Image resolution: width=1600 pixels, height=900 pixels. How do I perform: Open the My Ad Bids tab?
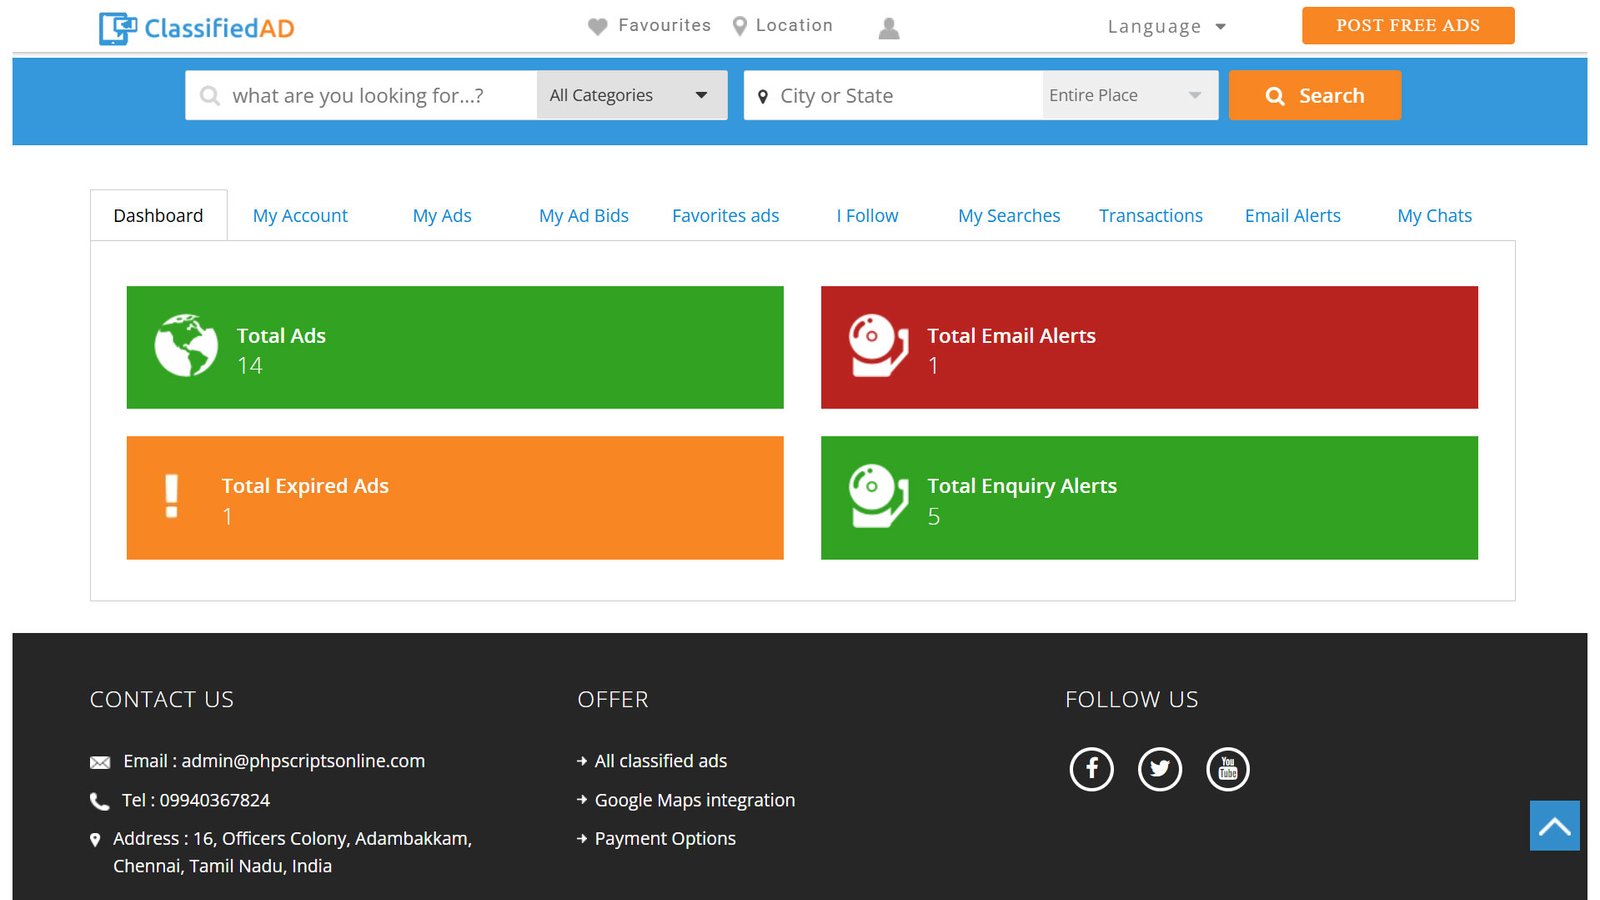[584, 216]
